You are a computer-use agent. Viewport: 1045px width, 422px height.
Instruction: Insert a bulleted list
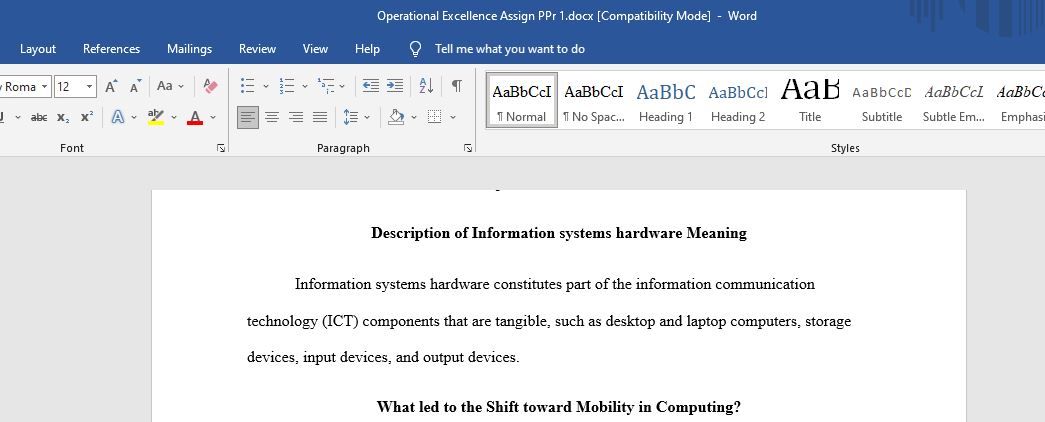[247, 86]
